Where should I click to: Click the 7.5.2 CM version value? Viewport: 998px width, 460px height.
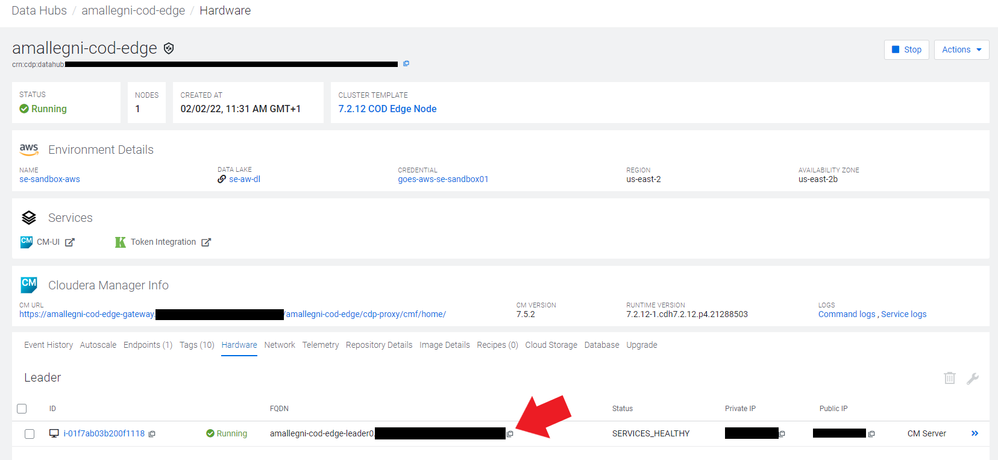point(526,314)
